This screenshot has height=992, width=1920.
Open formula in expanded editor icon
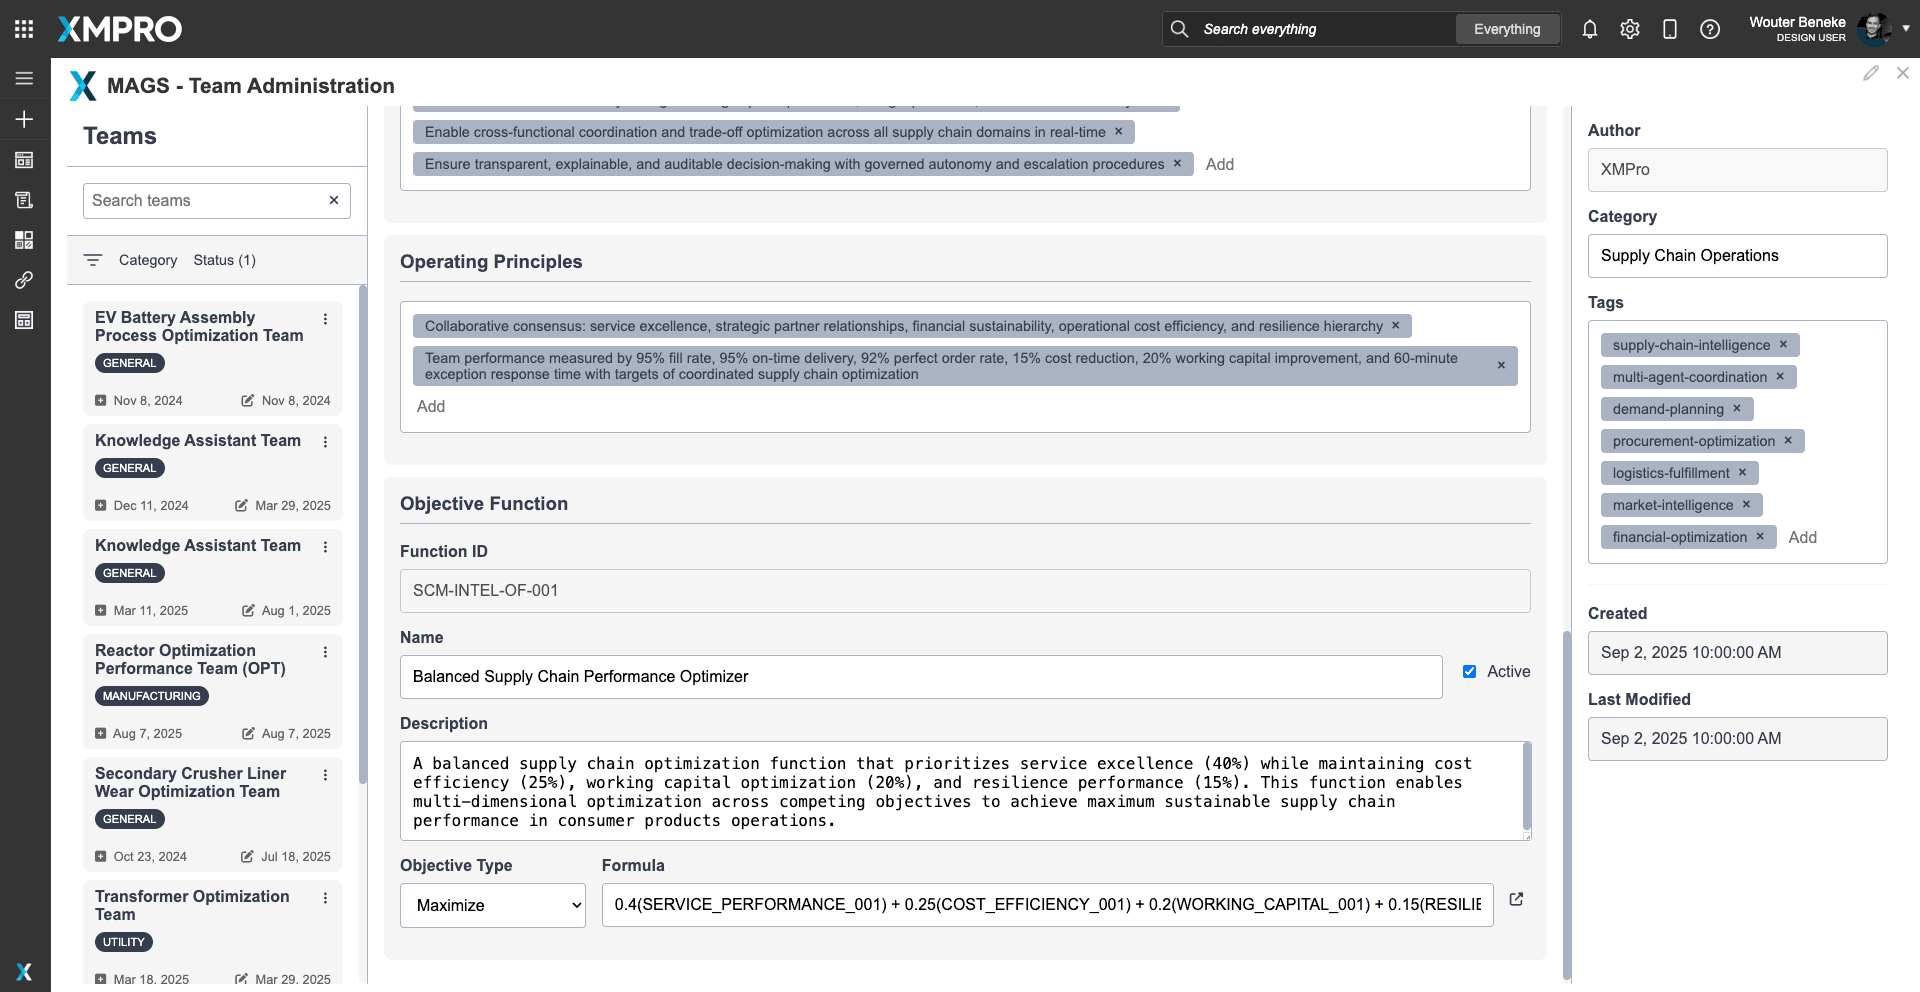point(1516,899)
